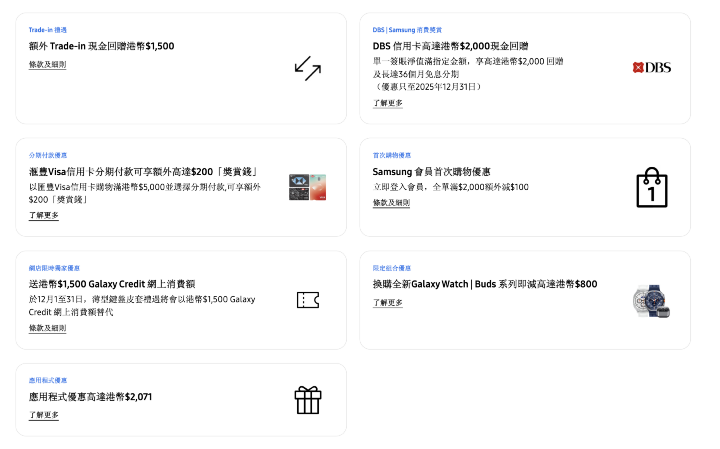Click the Galaxy Watch and Buds product image
720x449 pixels.
(651, 300)
